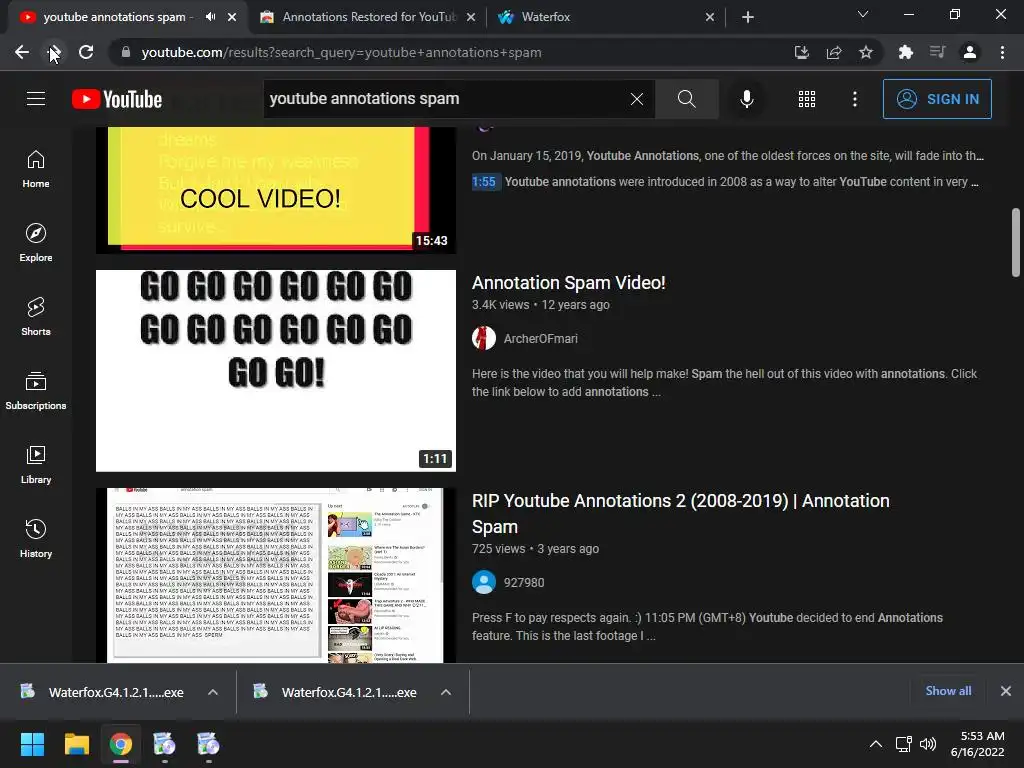The width and height of the screenshot is (1024, 768).
Task: Switch to the Waterfox tab
Action: coord(605,17)
